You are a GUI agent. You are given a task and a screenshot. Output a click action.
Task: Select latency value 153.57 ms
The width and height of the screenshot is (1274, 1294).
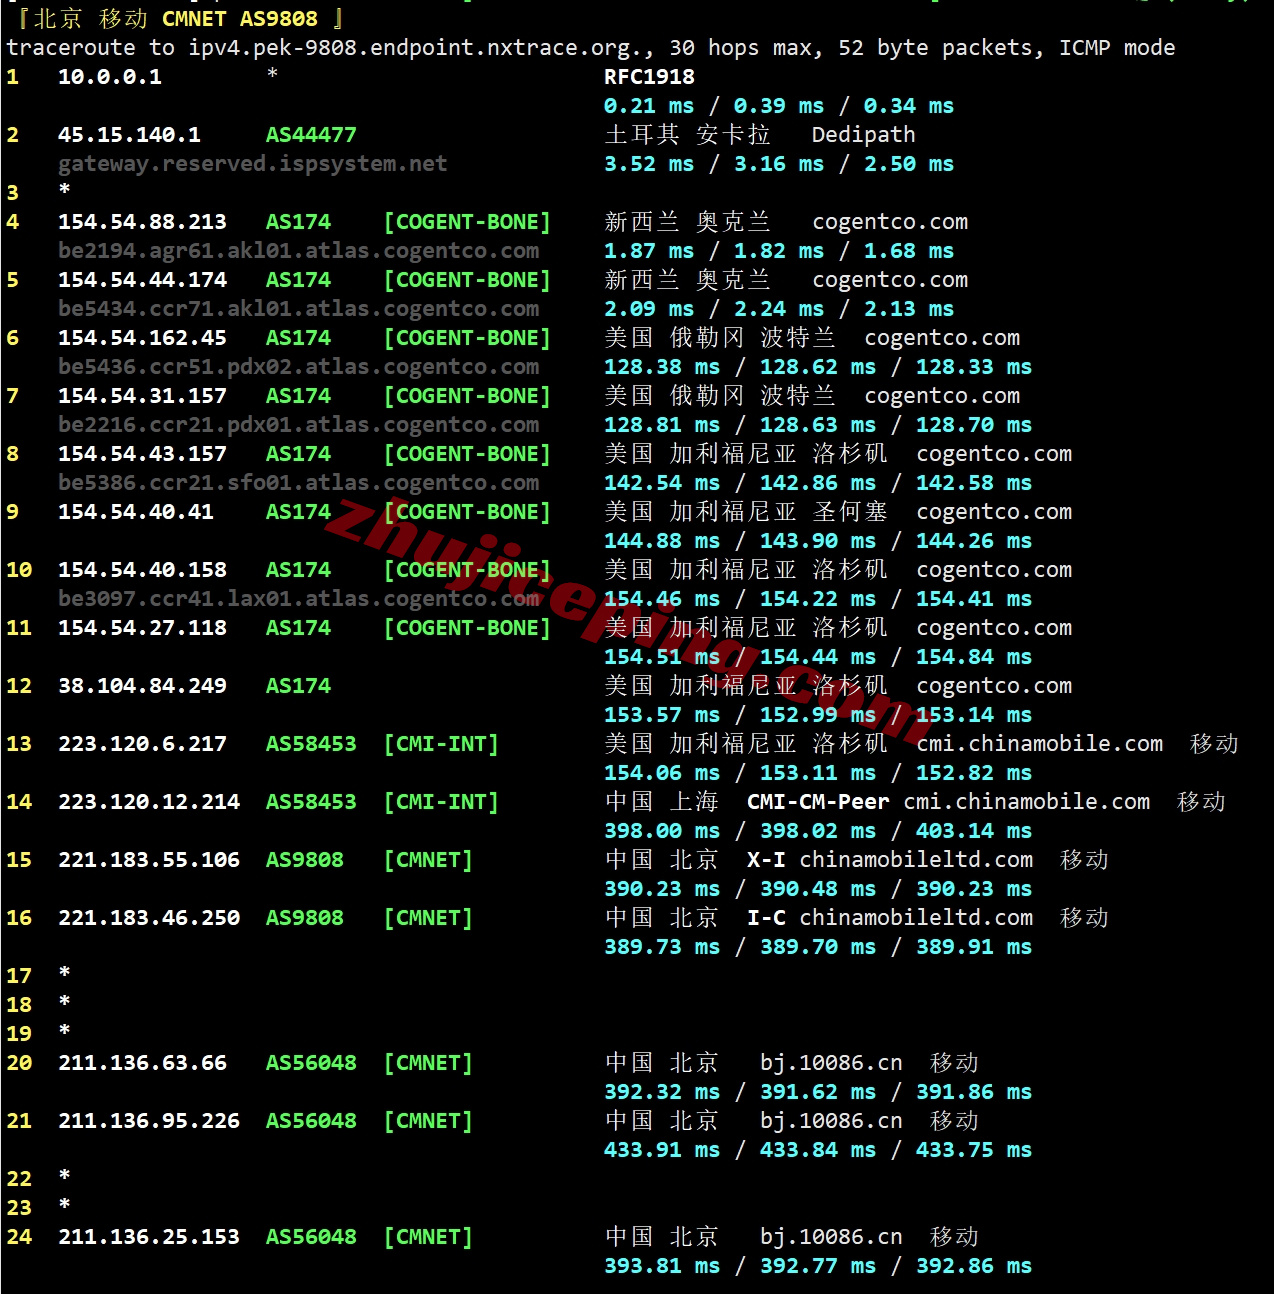[662, 715]
